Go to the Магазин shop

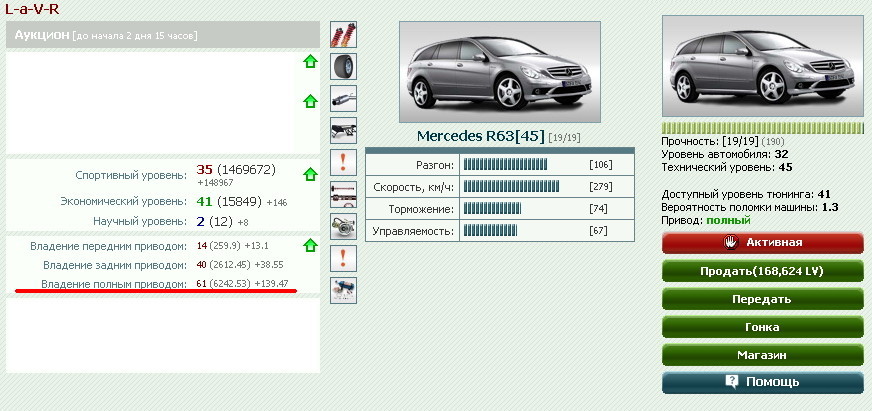coord(762,355)
